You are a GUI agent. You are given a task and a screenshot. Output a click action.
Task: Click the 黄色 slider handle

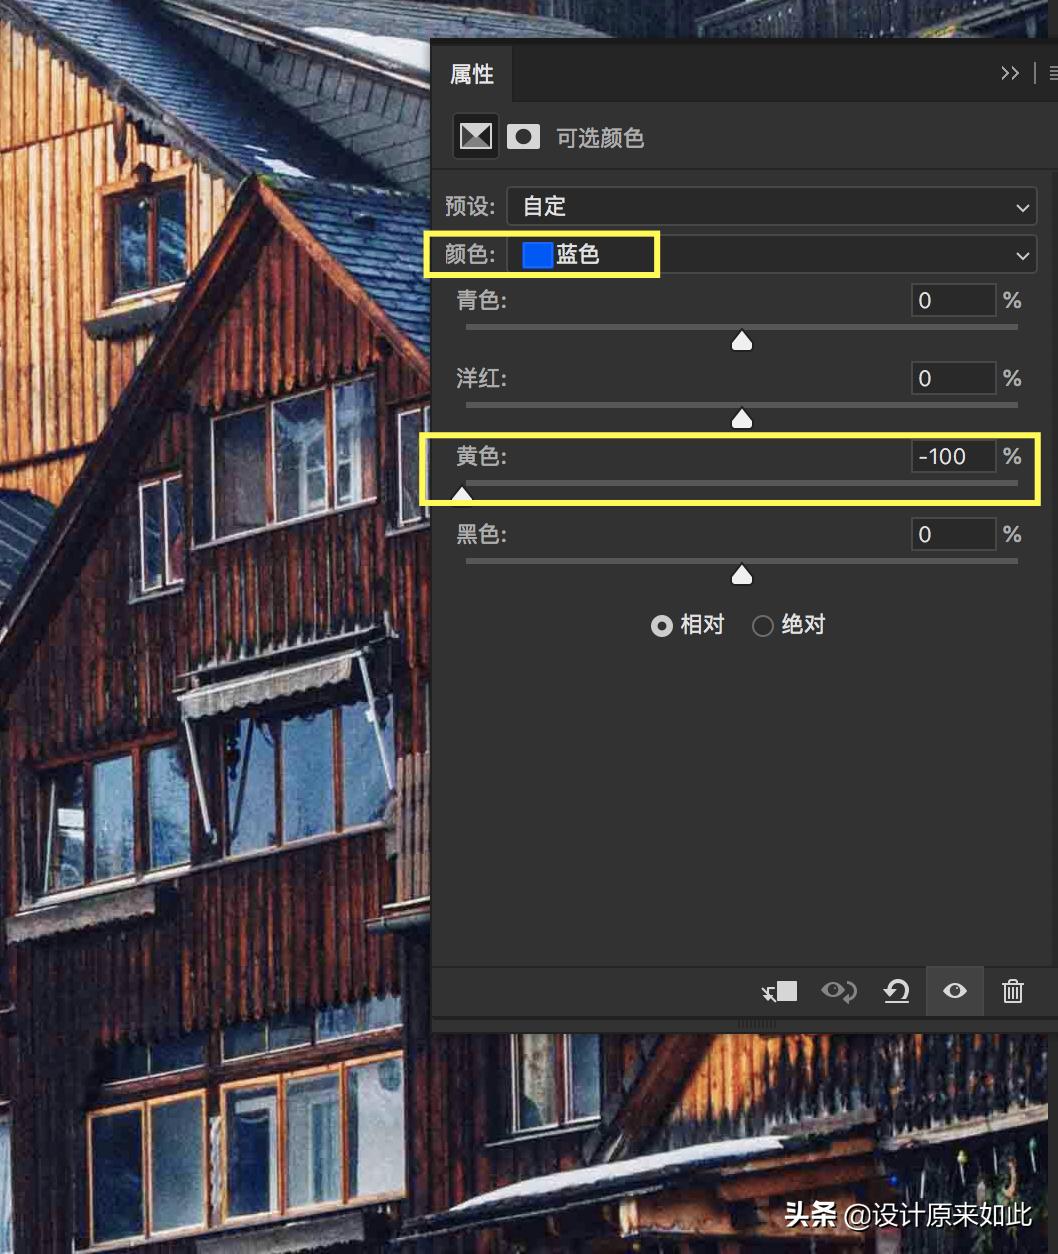462,494
